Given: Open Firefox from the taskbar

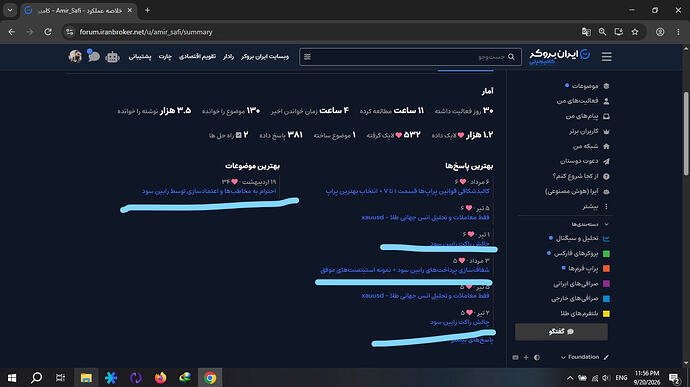Looking at the screenshot, I should 161,378.
